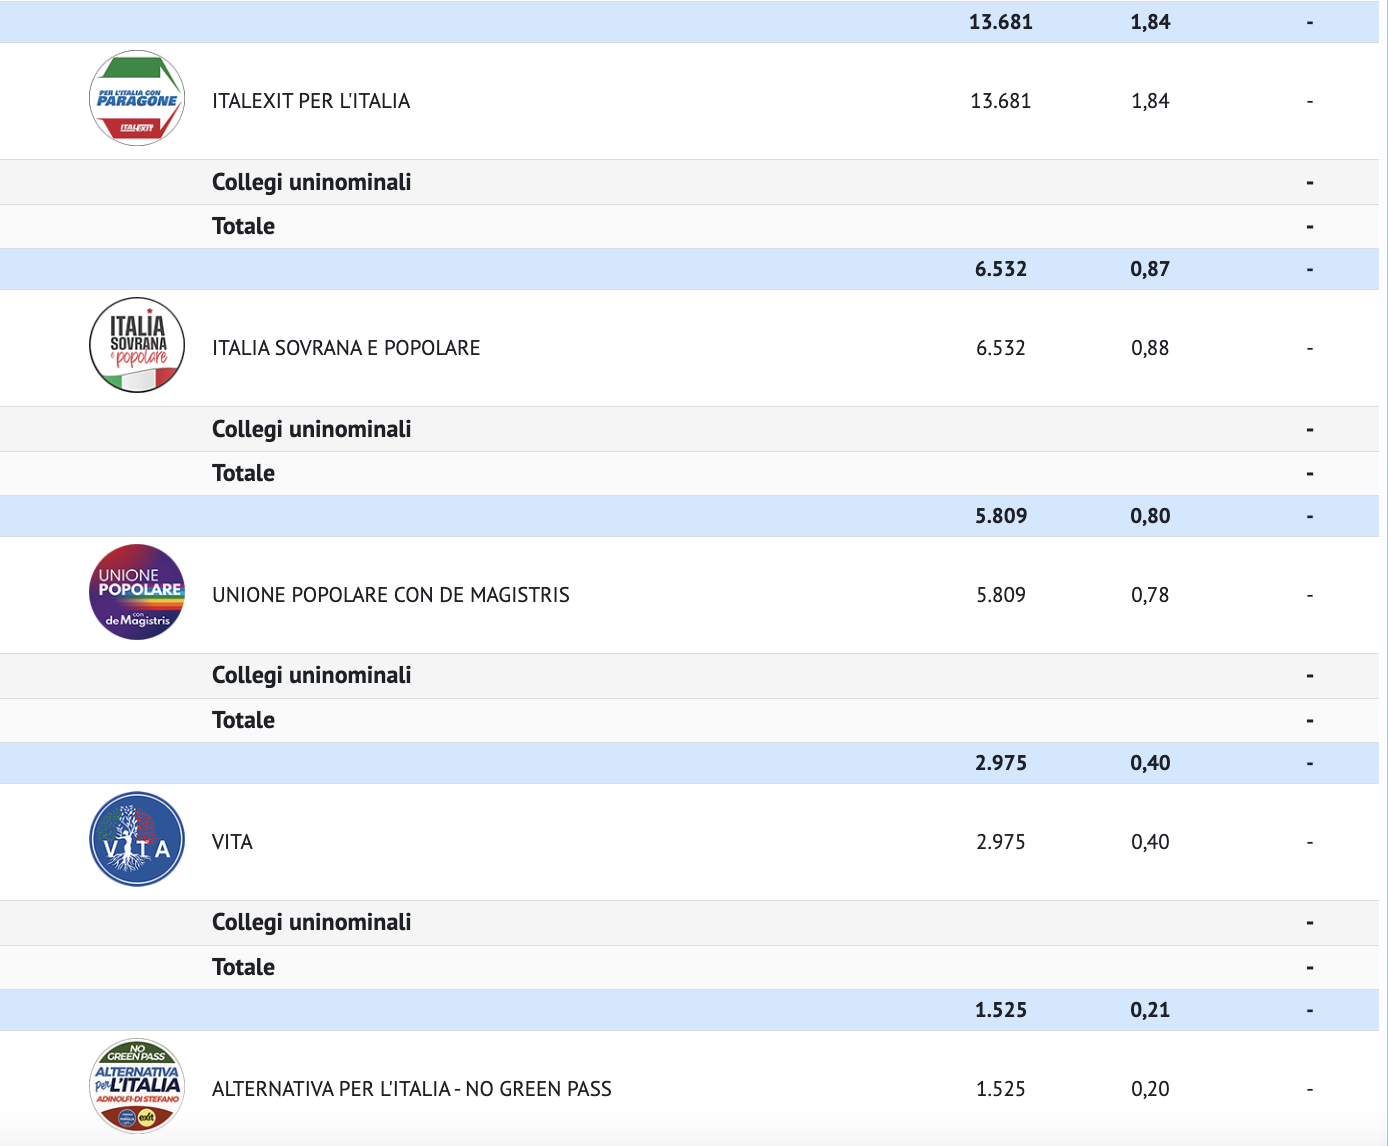Click Totale row under Vita
The width and height of the screenshot is (1388, 1146).
coord(243,967)
